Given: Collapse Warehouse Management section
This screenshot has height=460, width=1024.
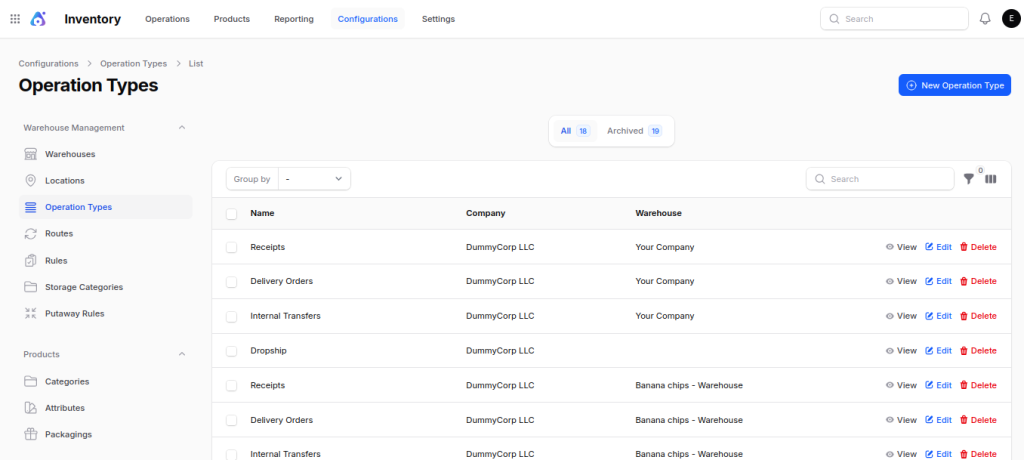Looking at the screenshot, I should coord(182,127).
